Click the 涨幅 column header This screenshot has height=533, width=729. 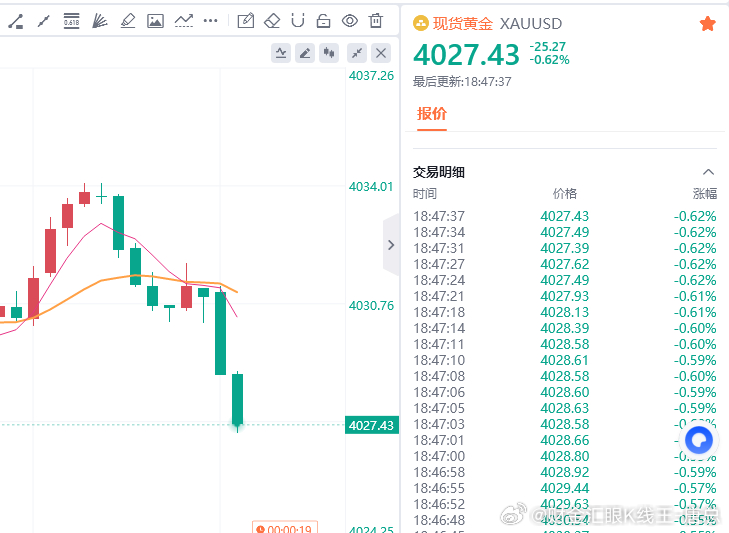coord(705,193)
